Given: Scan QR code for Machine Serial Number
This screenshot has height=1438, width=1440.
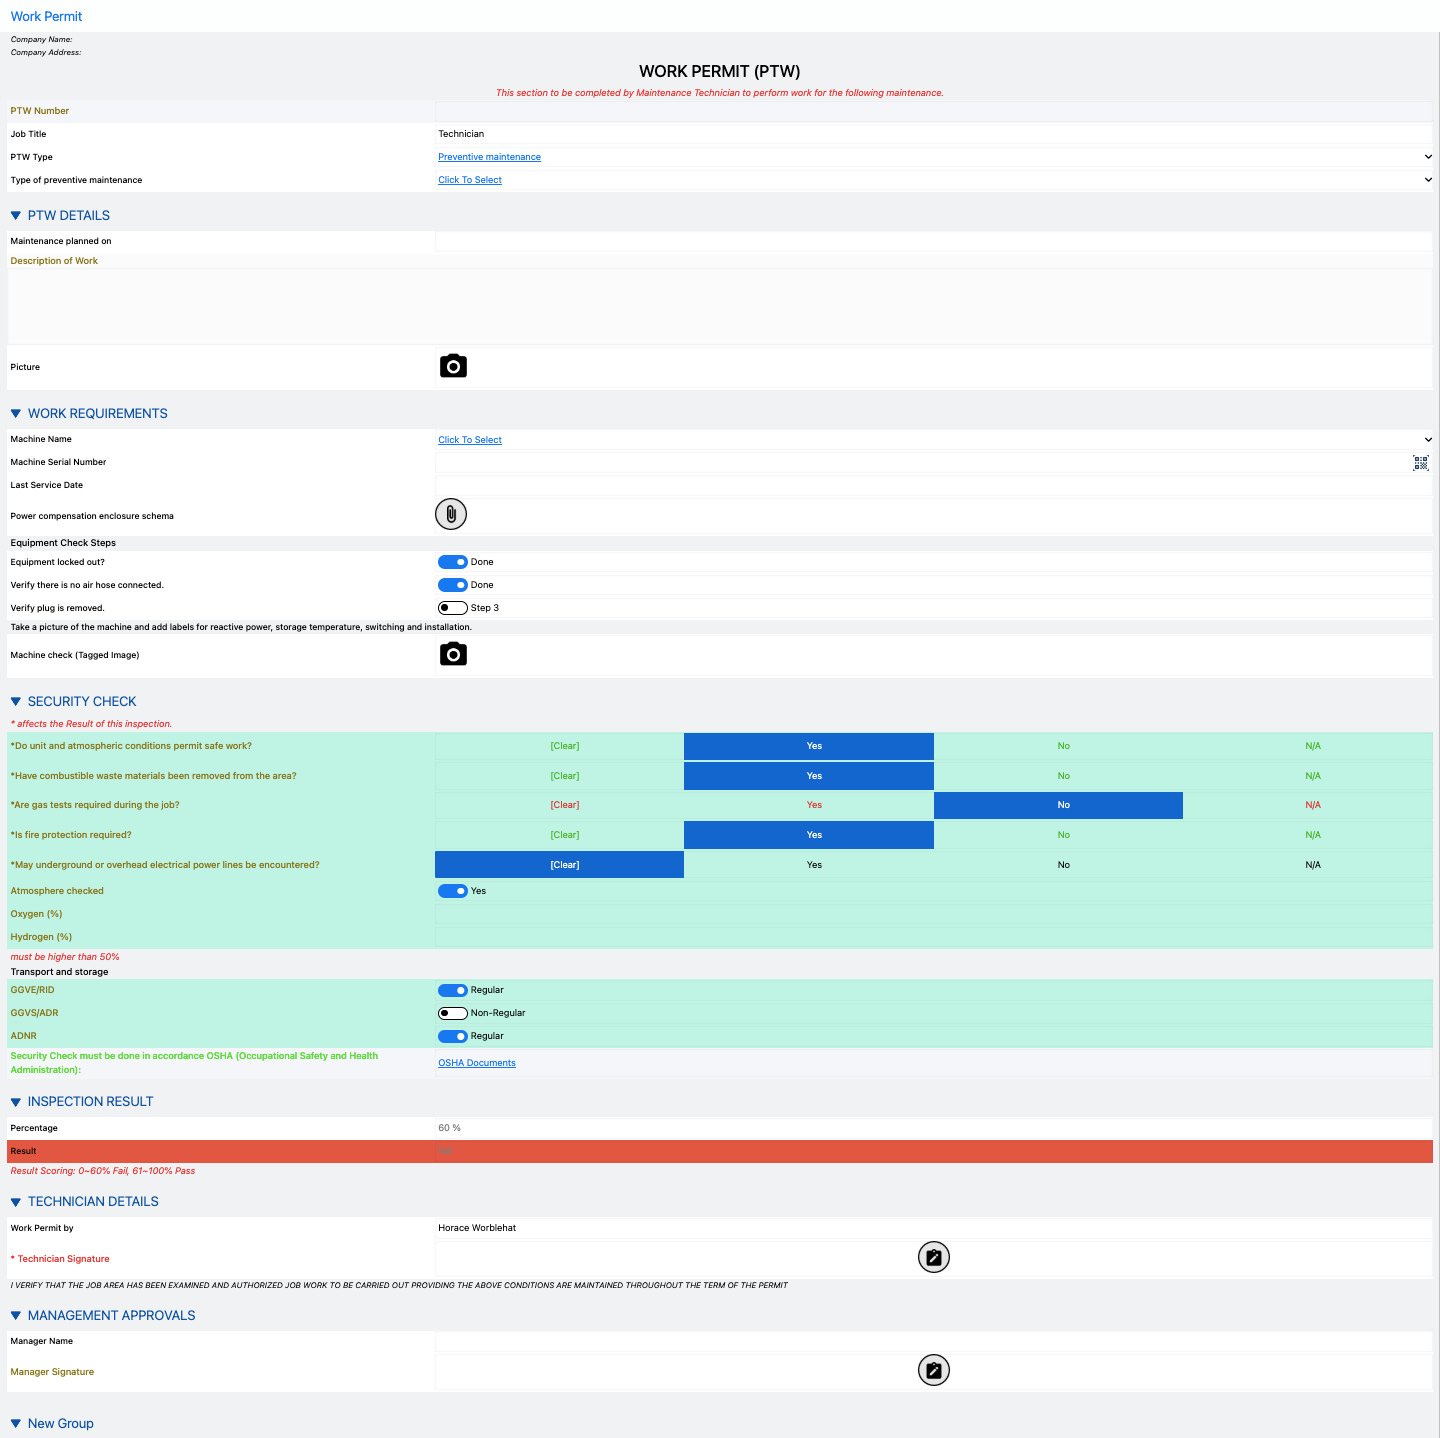Looking at the screenshot, I should tap(1420, 463).
